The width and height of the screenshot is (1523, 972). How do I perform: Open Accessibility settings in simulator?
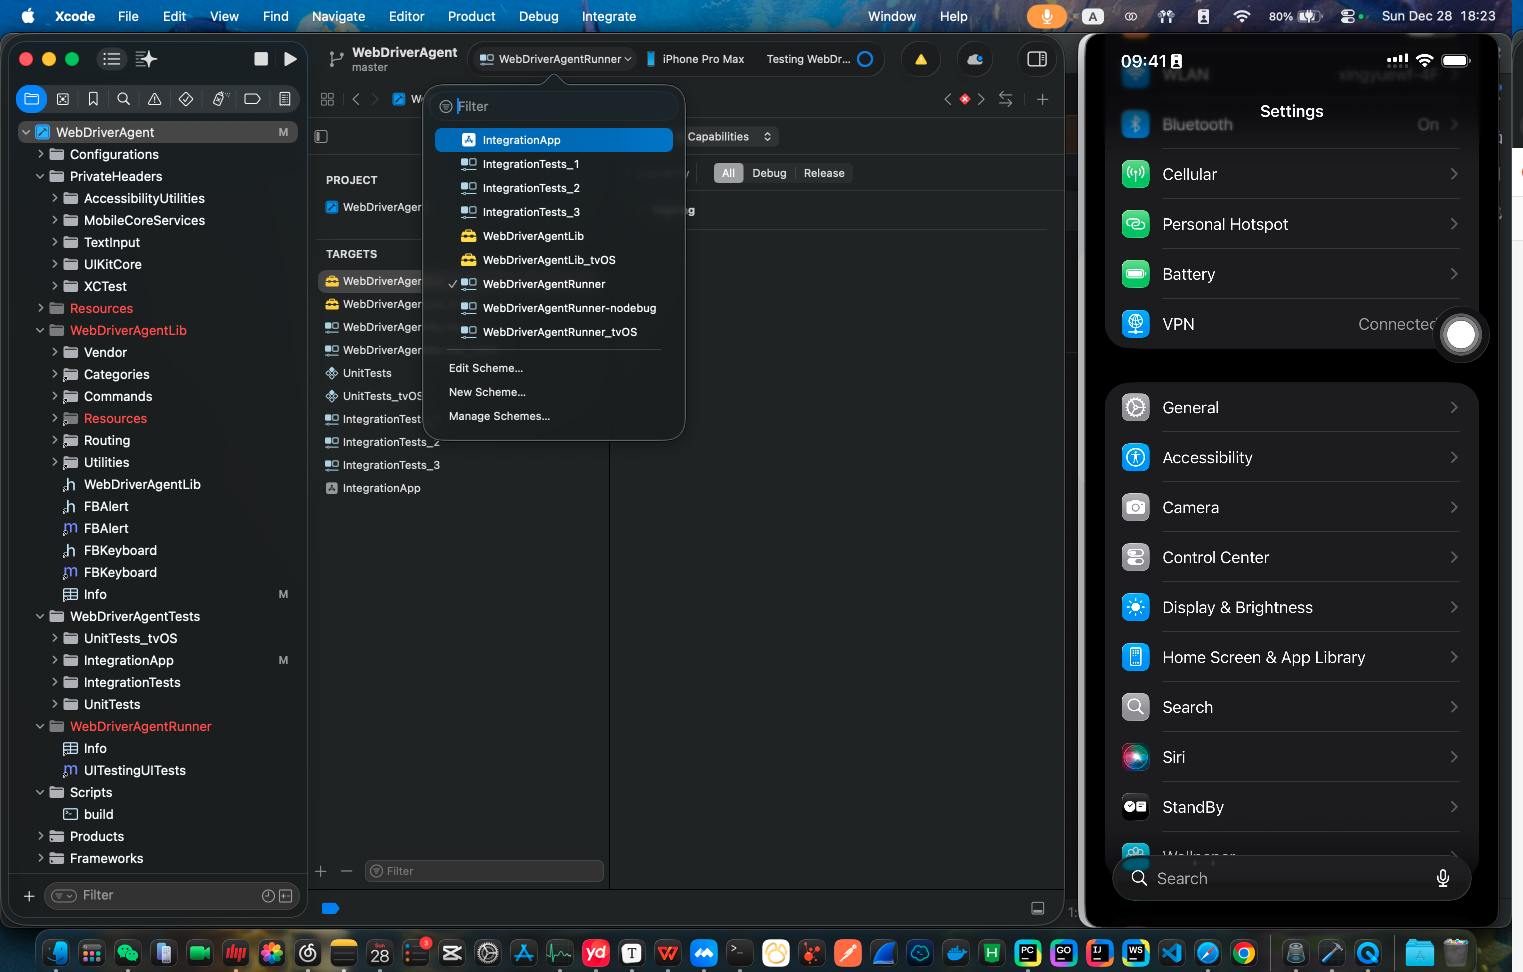point(1291,457)
